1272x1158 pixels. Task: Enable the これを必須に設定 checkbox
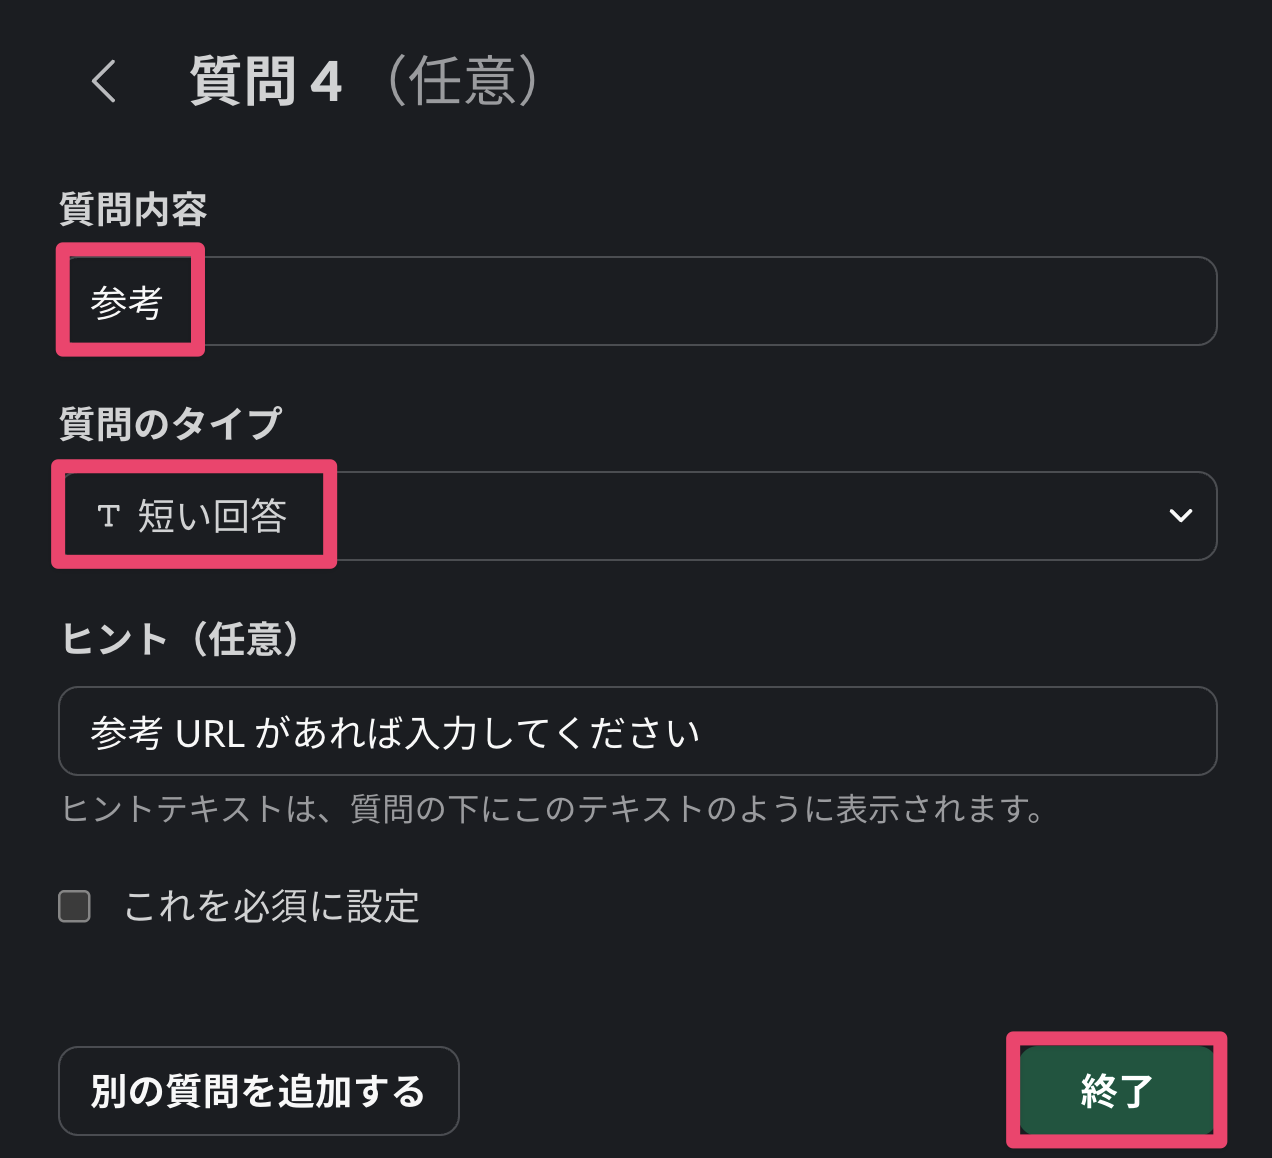coord(75,906)
